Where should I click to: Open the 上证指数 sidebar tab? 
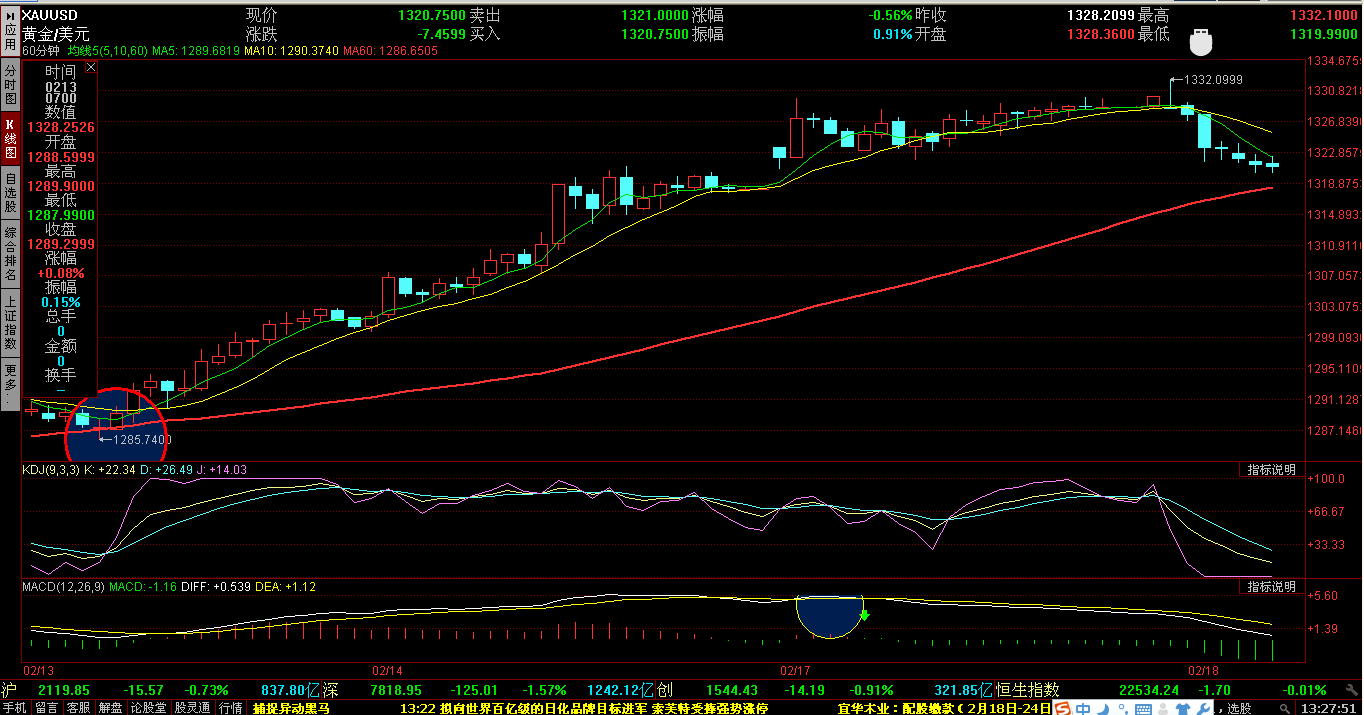10,322
